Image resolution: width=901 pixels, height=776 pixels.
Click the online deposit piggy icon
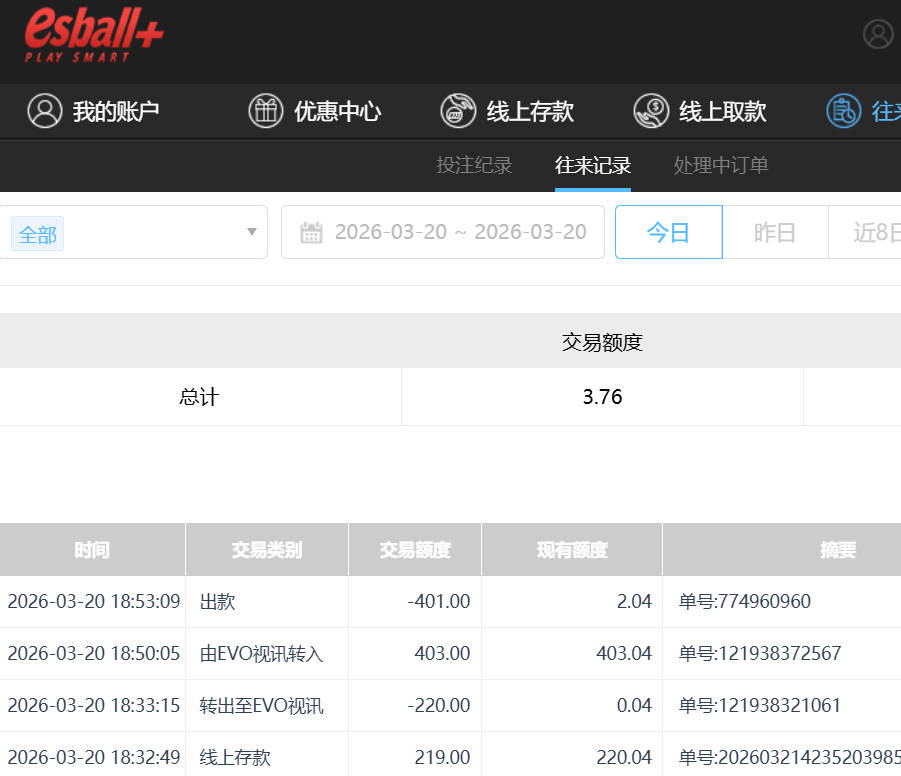(458, 111)
